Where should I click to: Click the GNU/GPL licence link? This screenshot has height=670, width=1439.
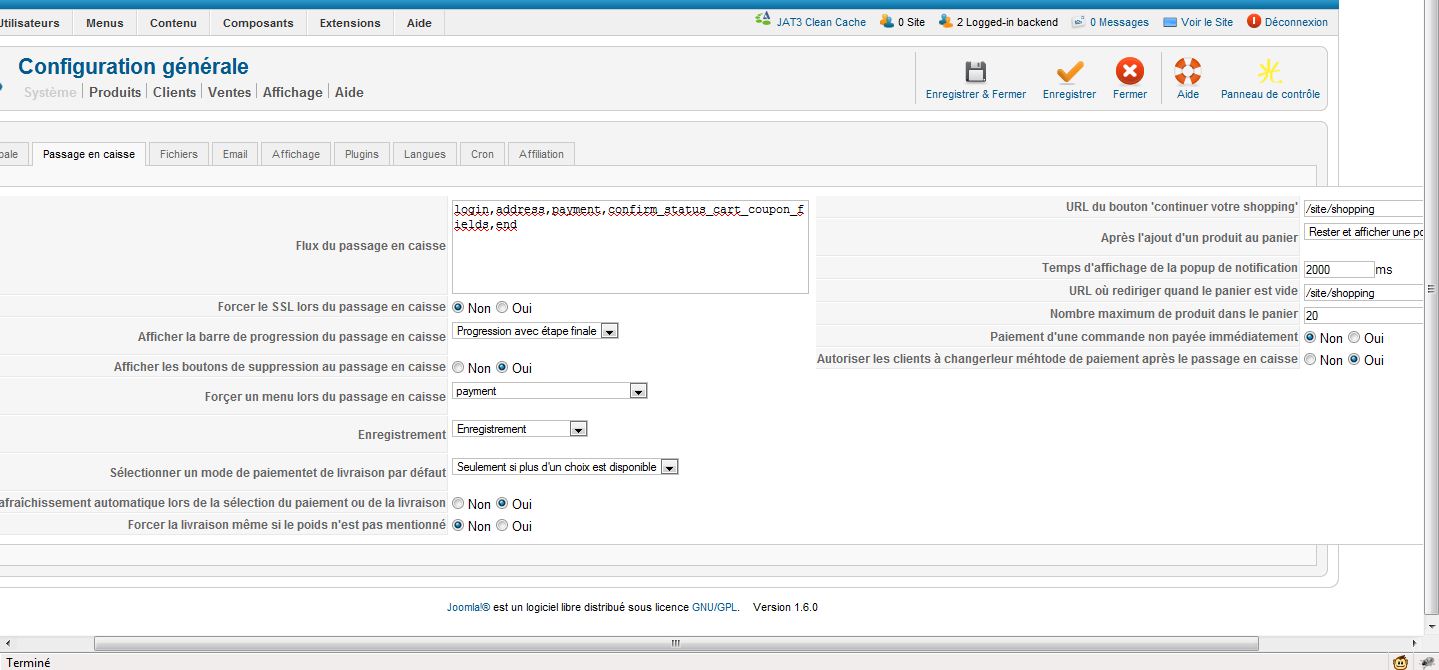pos(714,607)
